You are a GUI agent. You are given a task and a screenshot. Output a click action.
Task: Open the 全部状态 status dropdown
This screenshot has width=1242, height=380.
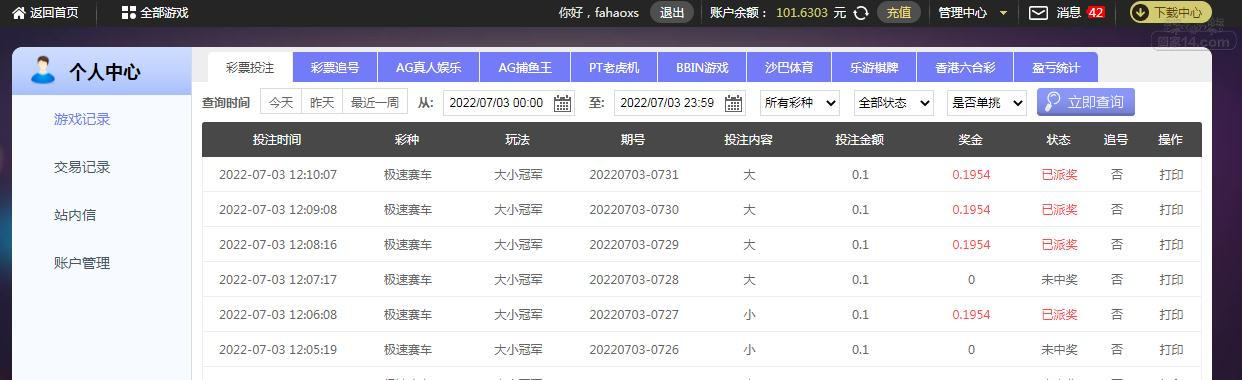coord(893,102)
